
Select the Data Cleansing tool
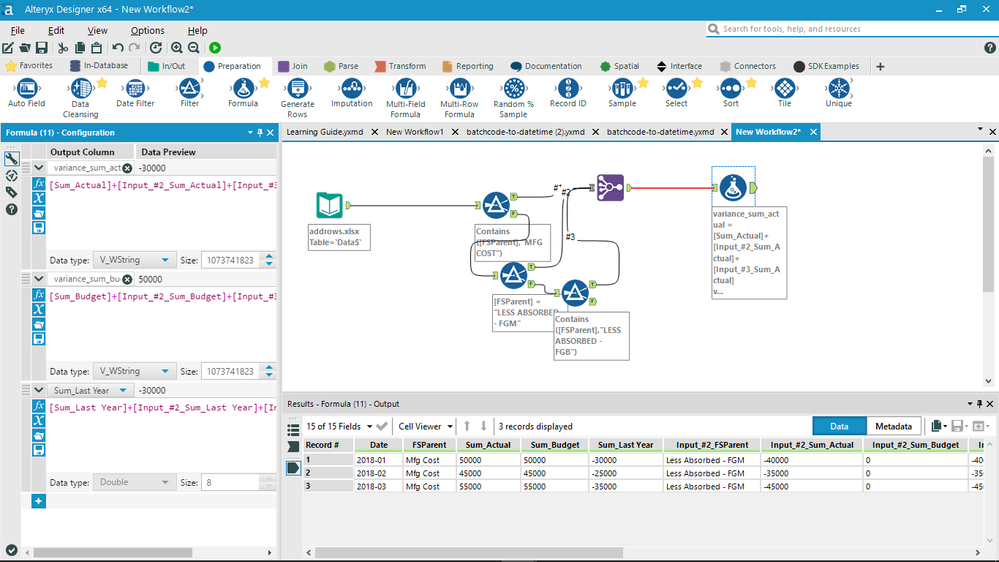click(x=80, y=98)
